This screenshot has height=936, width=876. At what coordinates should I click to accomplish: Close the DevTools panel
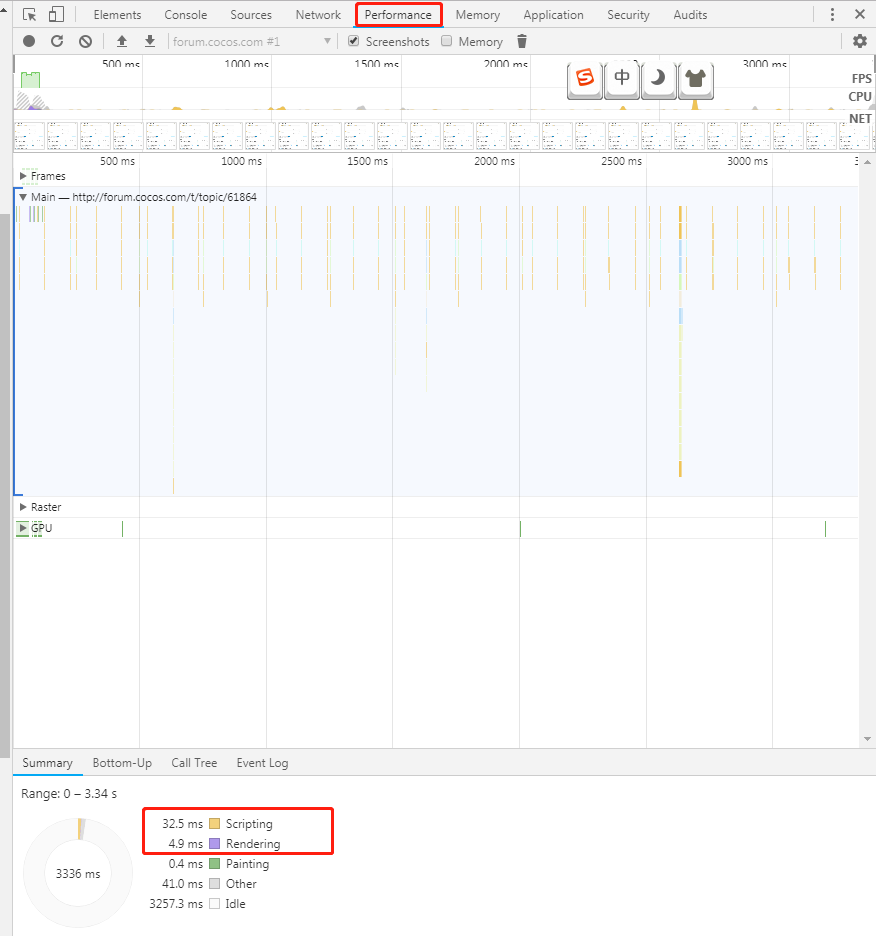tap(860, 14)
